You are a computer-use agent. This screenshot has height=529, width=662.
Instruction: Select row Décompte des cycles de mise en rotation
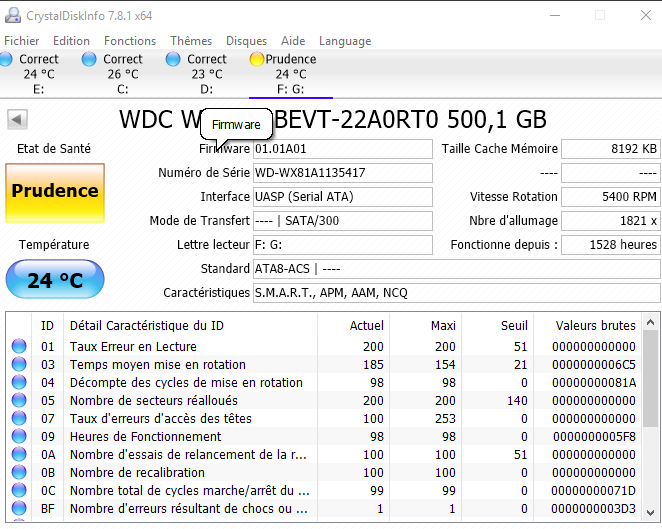324,383
